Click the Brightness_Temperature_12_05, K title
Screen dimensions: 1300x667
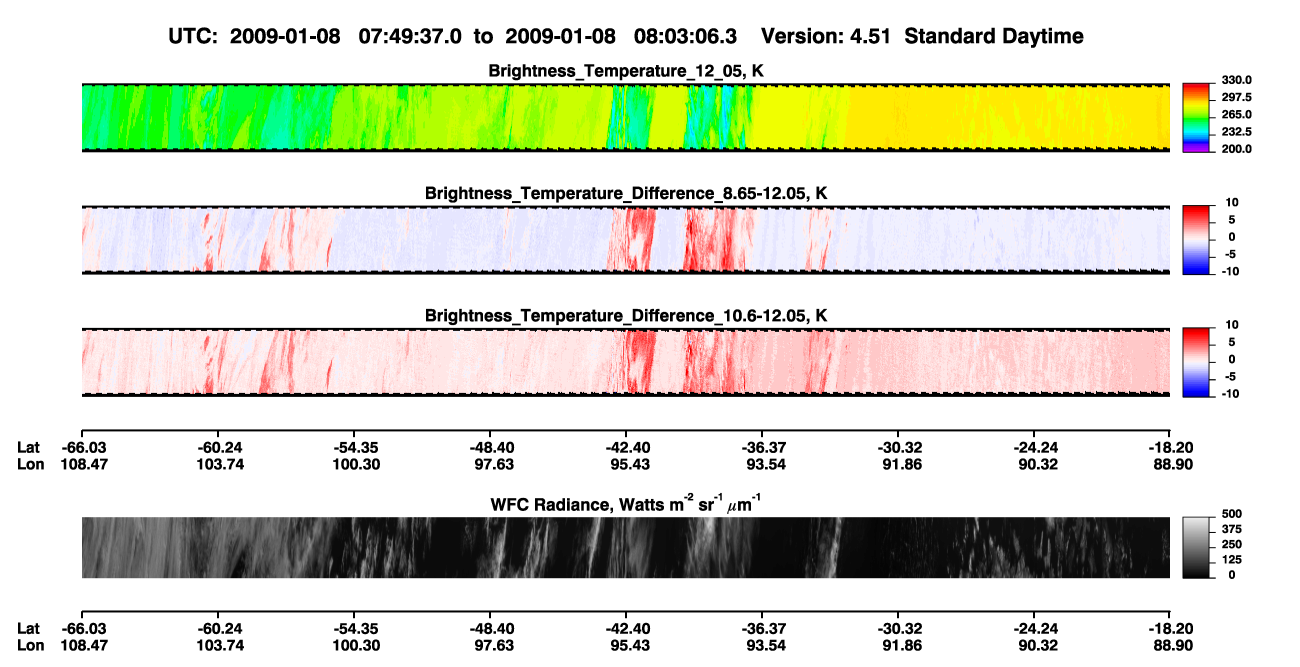pyautogui.click(x=627, y=71)
